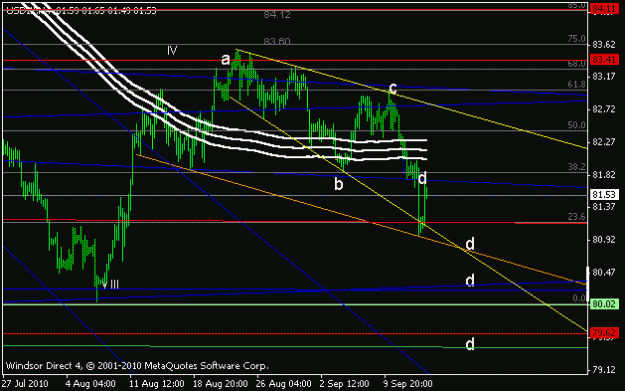The height and width of the screenshot is (391, 625).
Task: Select the 68.0 Fibonacci level label
Action: pos(576,64)
